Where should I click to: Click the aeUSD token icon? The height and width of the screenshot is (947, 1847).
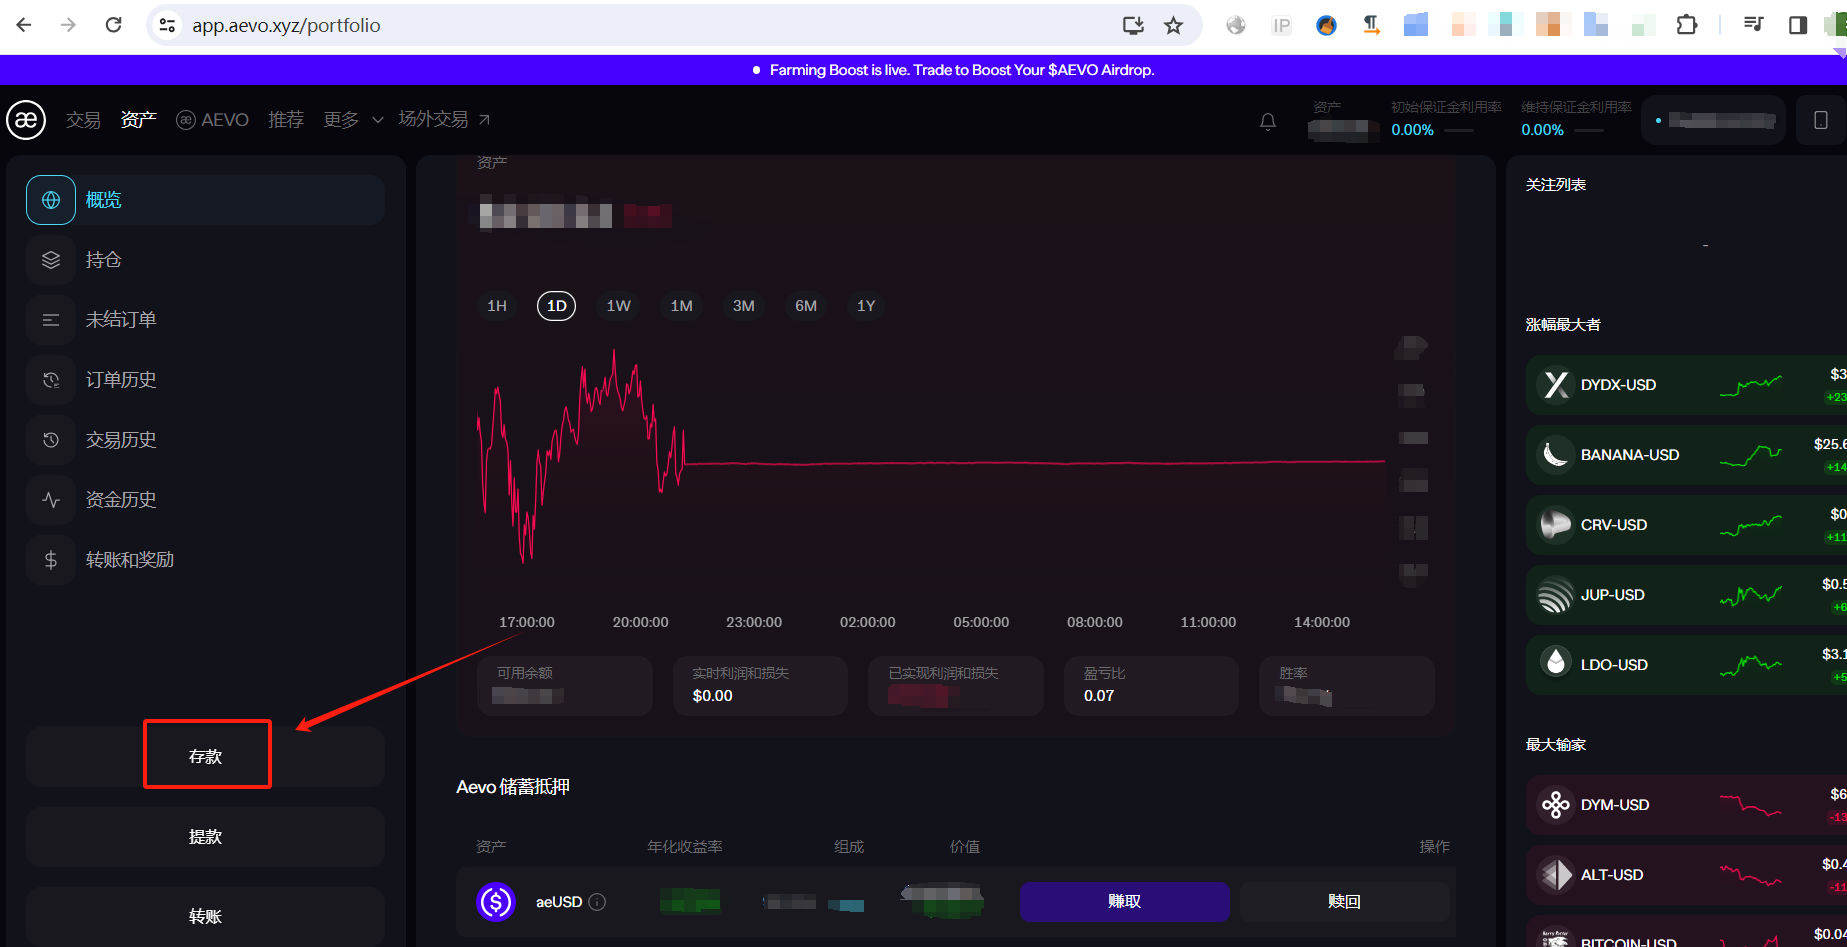(496, 902)
